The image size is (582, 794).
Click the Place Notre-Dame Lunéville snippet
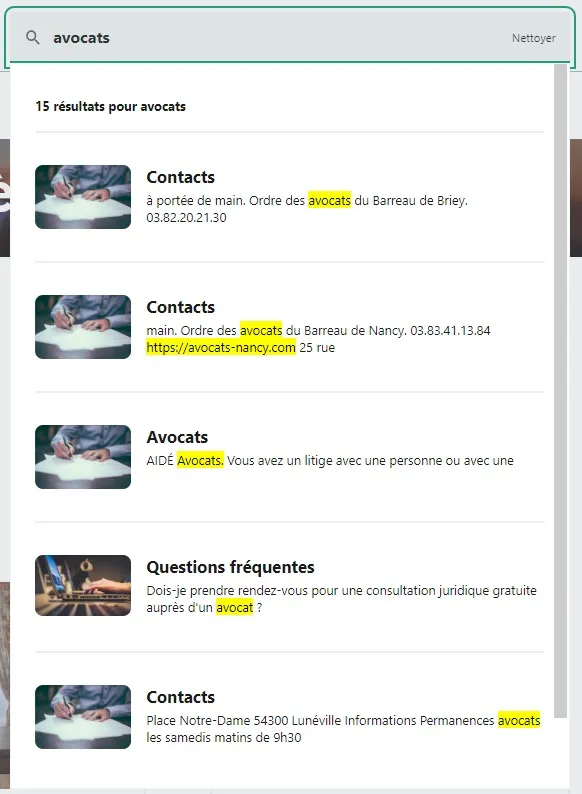(x=343, y=729)
